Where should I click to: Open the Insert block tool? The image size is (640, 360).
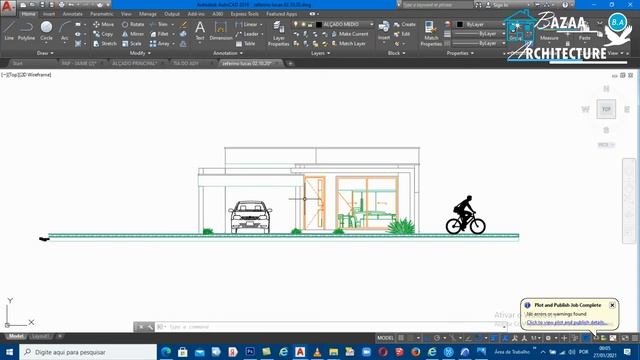click(384, 31)
